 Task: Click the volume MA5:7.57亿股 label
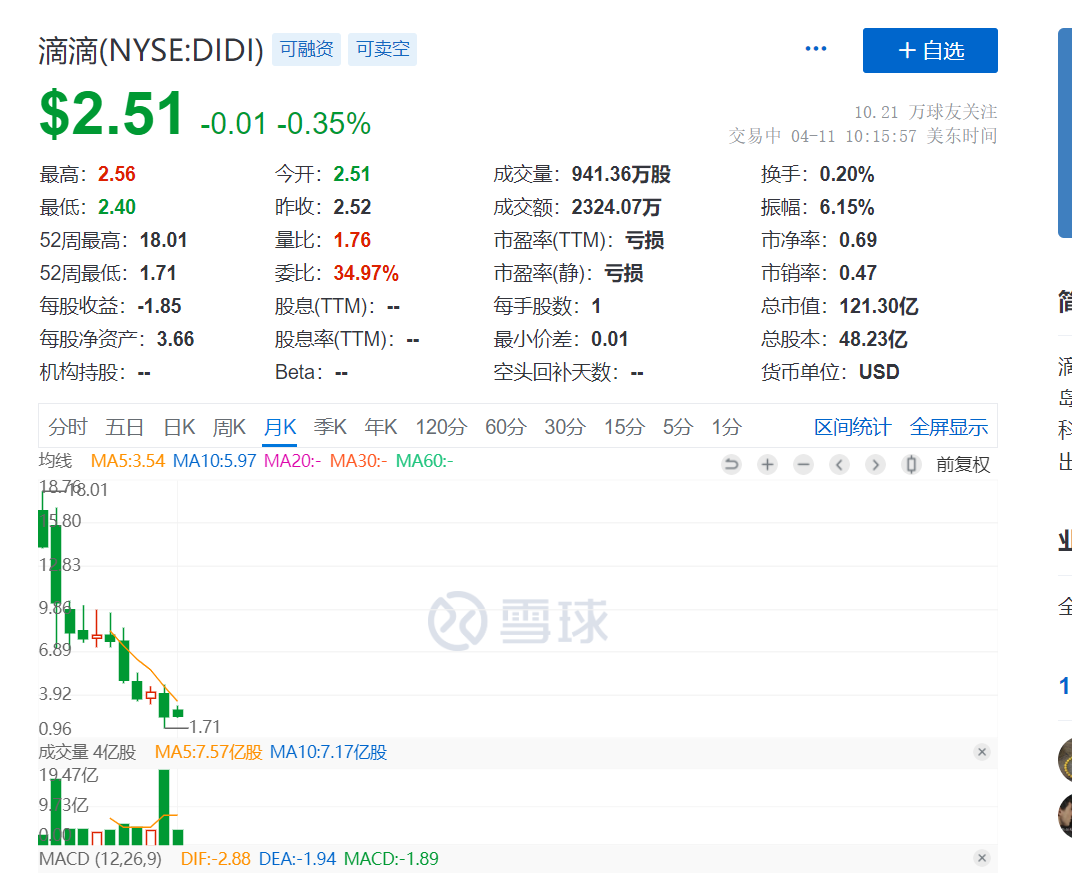pos(209,752)
